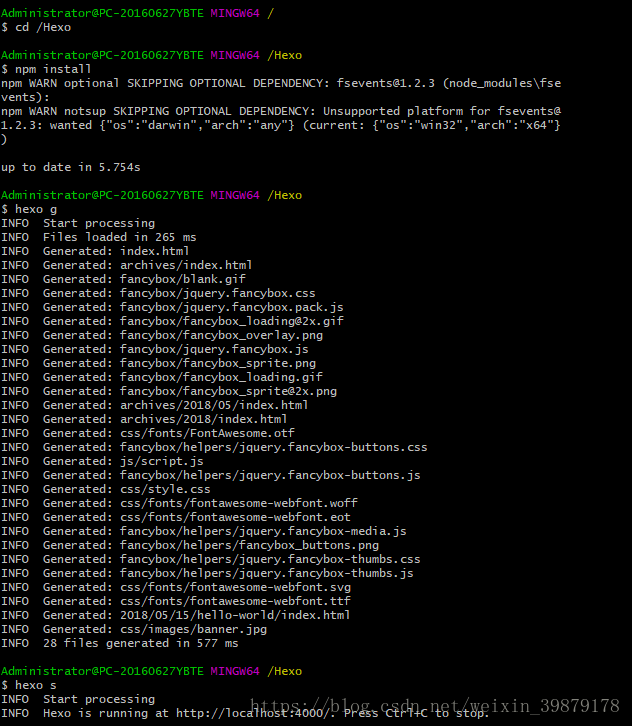Click the 'cd /Hexo' command line
Image resolution: width=632 pixels, height=726 pixels.
(42, 27)
